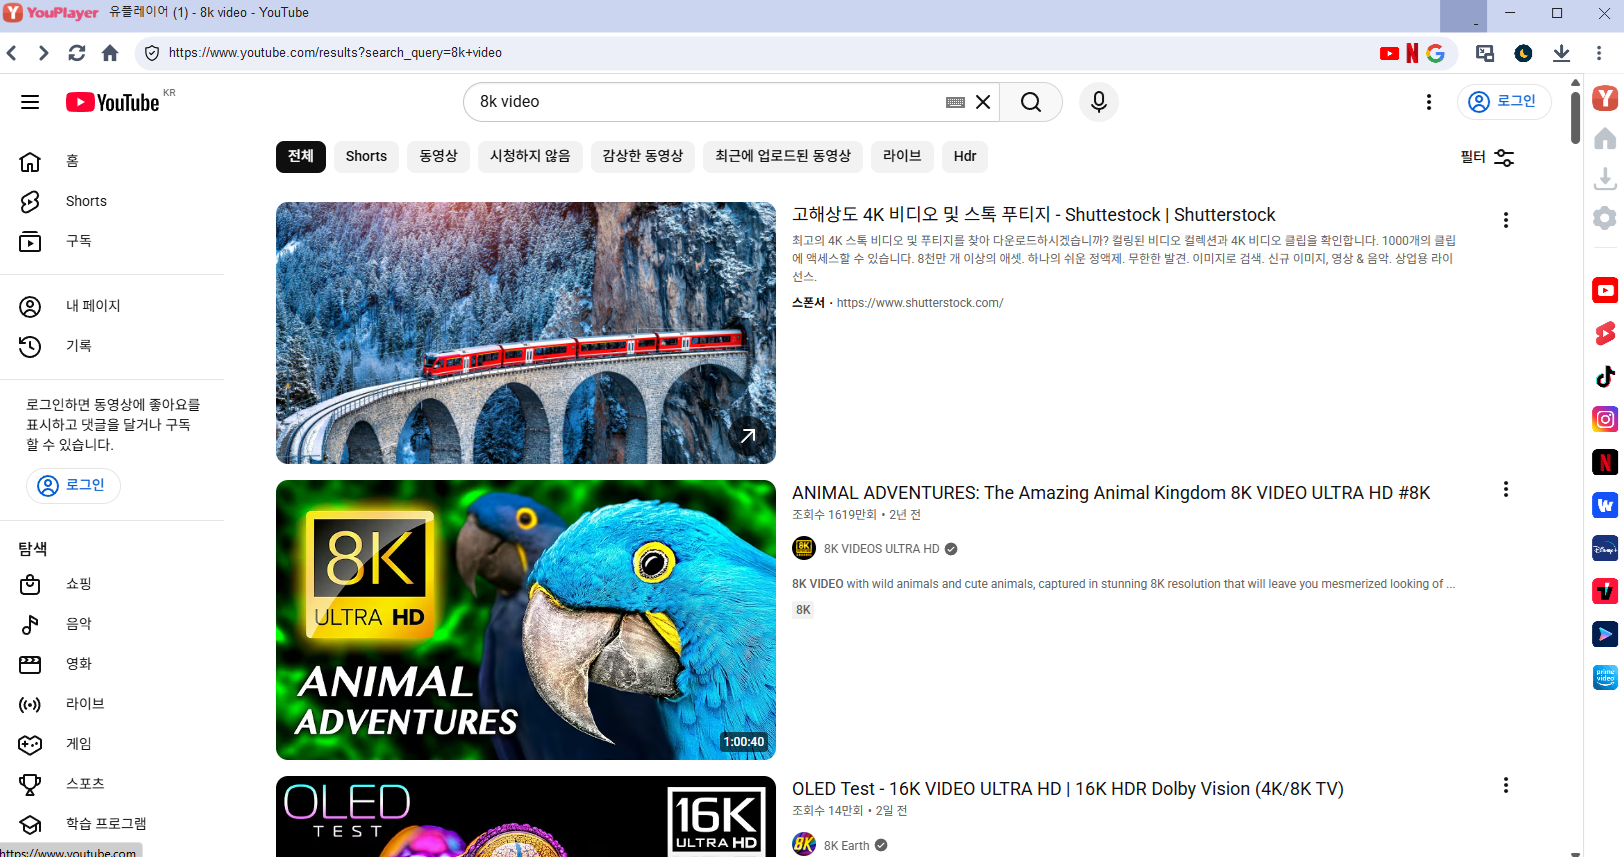Select the 감상한 동영상 filter chip
The width and height of the screenshot is (1624, 857).
coord(643,156)
